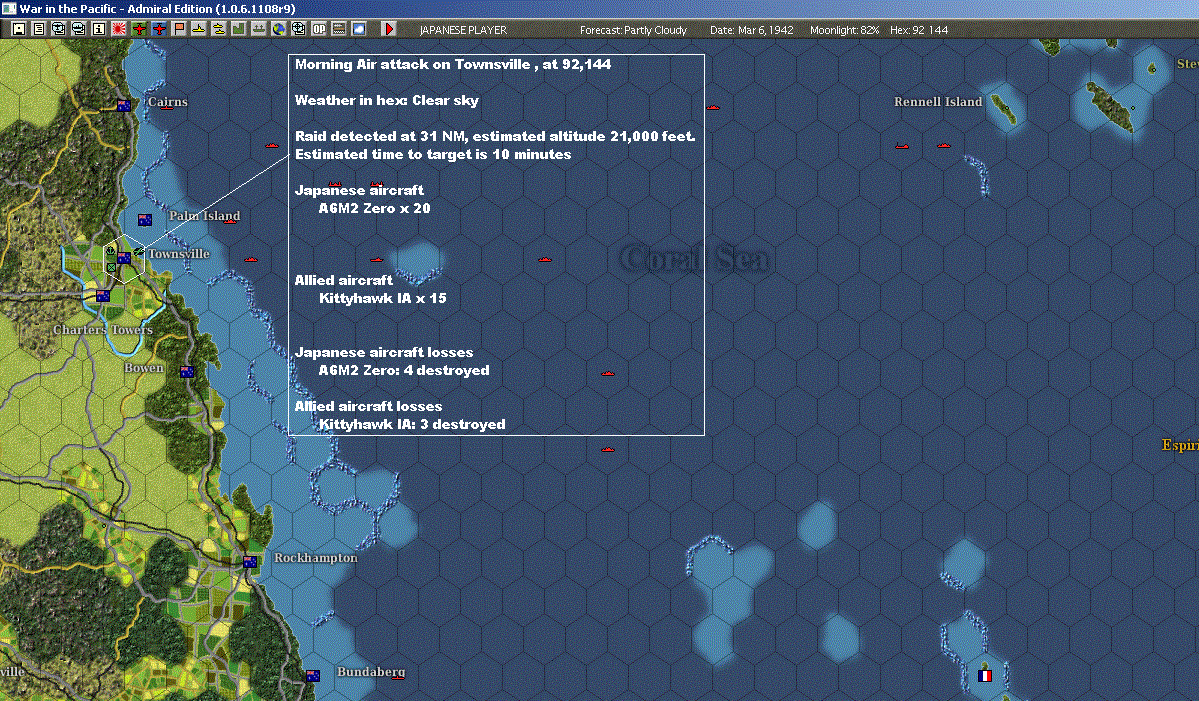Click the Bundaberg map label
This screenshot has height=701, width=1199.
click(371, 672)
